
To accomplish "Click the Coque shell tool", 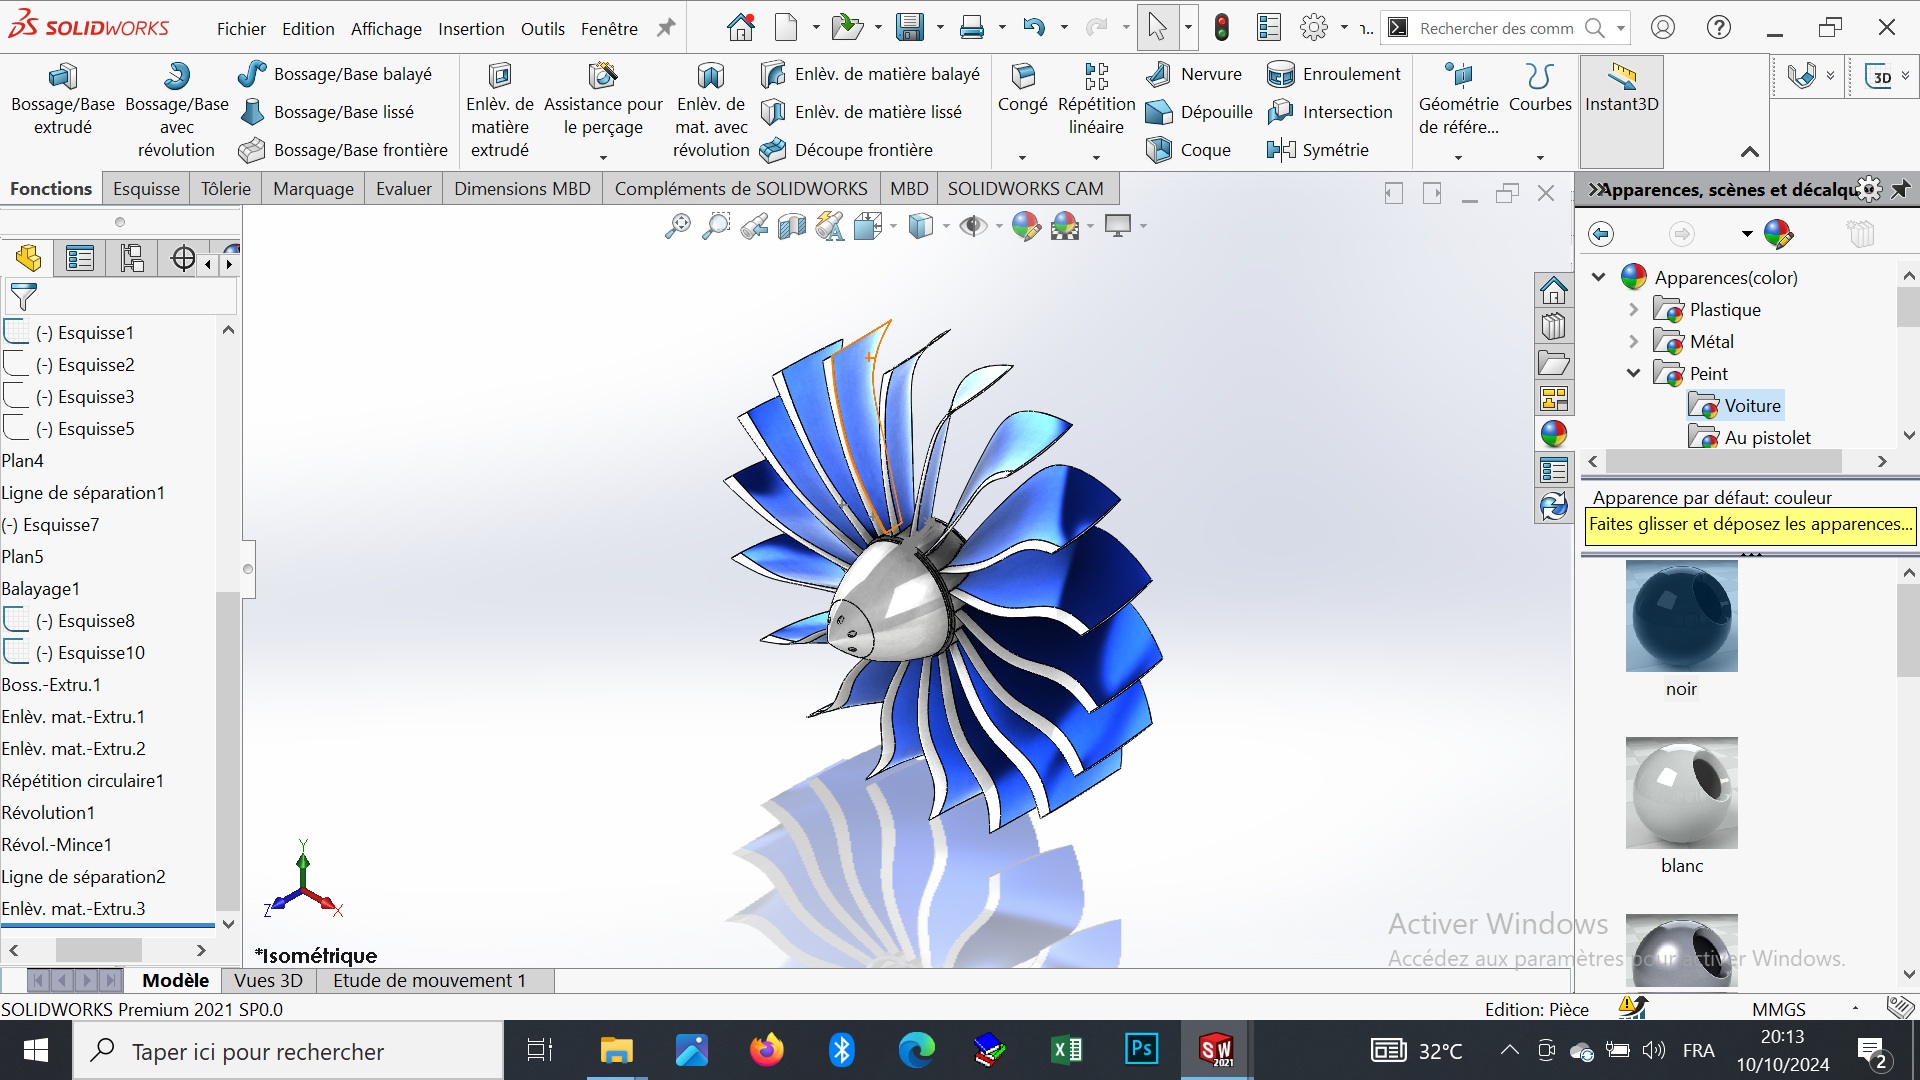I will (x=1188, y=150).
